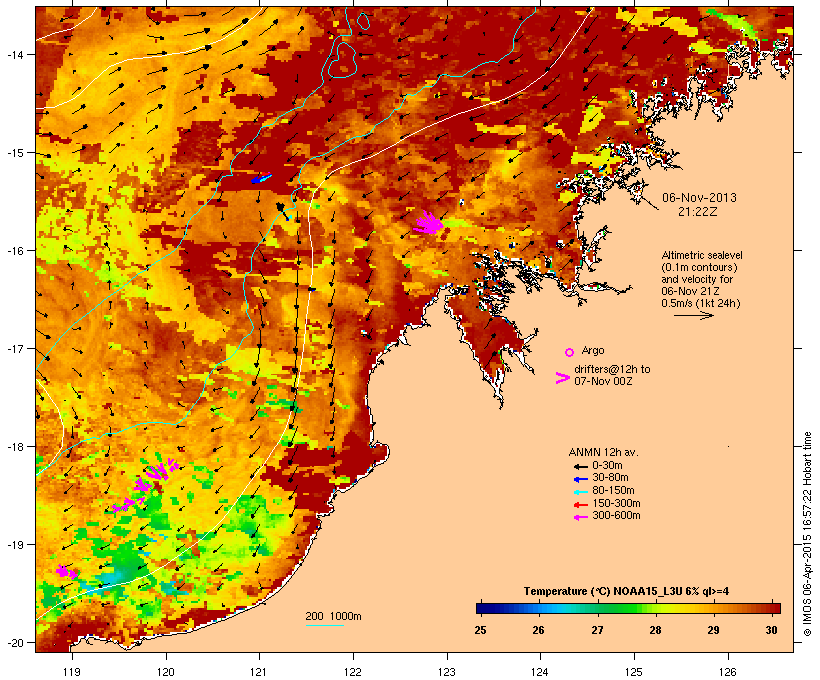Image resolution: width=820 pixels, height=680 pixels.
Task: Click the colorbar tick label 29
Action: point(713,630)
